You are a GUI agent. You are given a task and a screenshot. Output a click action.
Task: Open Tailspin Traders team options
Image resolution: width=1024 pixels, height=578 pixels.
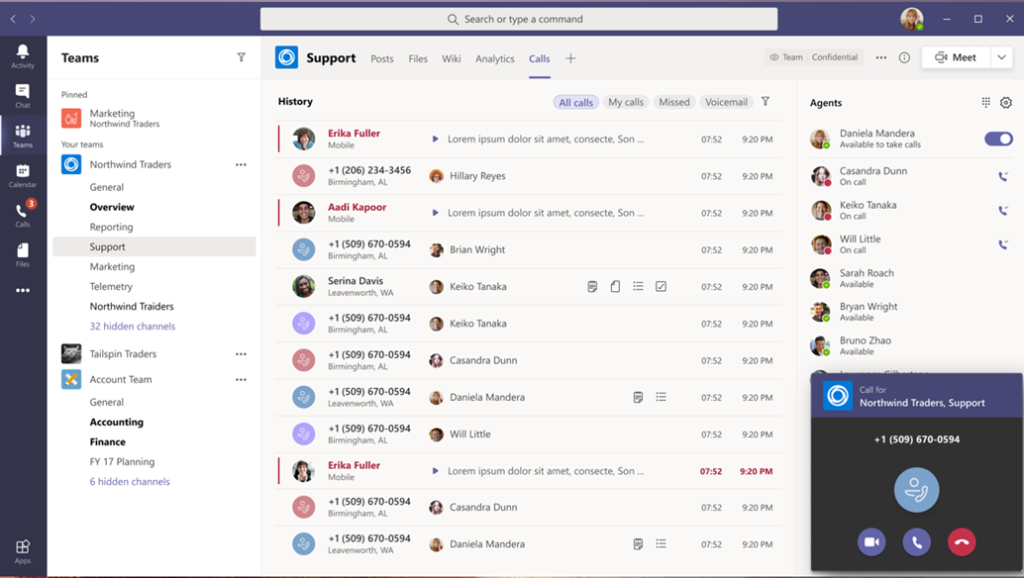pos(241,354)
